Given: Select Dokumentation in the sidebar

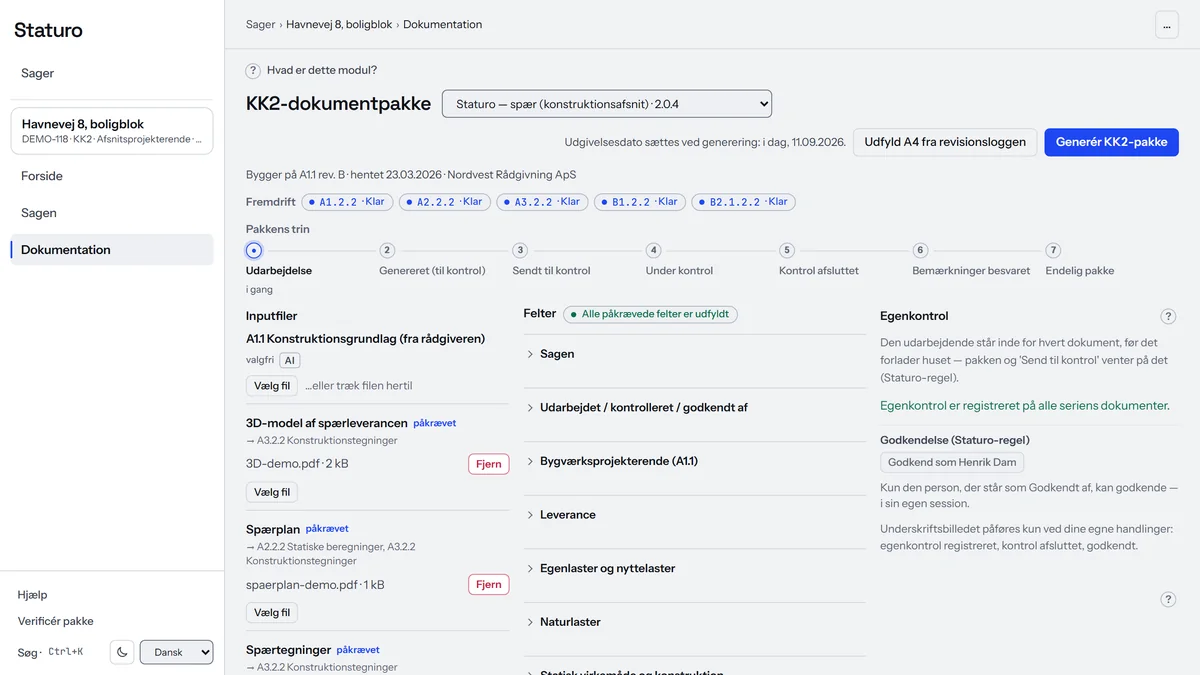Looking at the screenshot, I should [112, 250].
